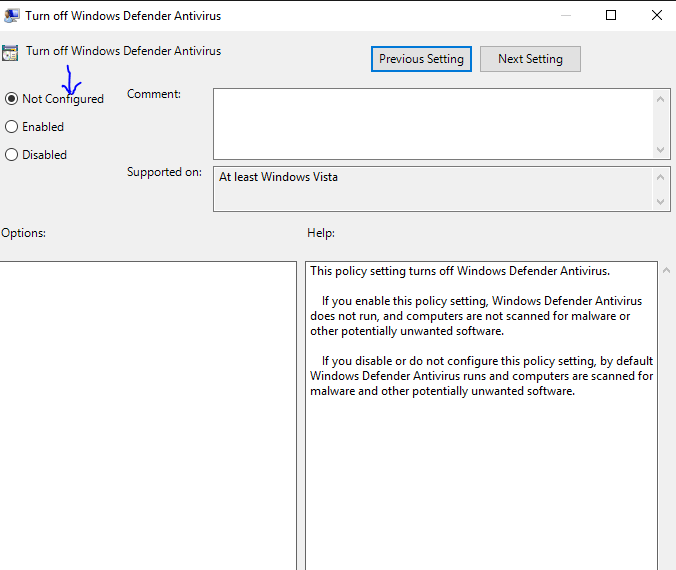Click the Supported on scroll down arrow
The height and width of the screenshot is (570, 676).
click(661, 202)
